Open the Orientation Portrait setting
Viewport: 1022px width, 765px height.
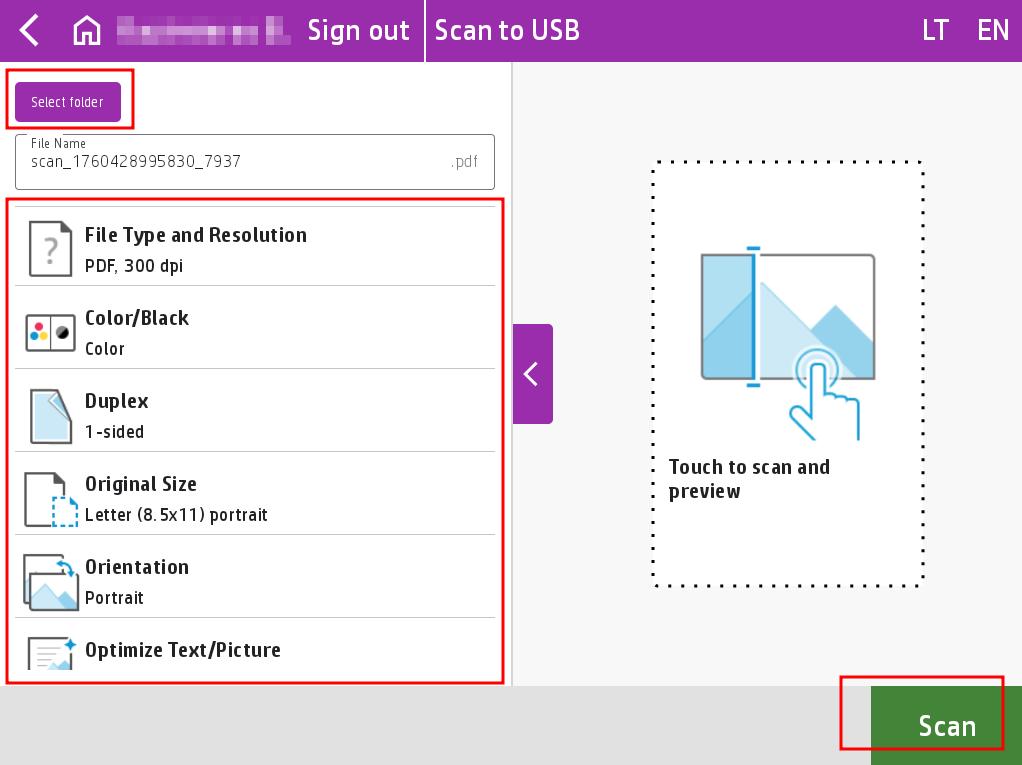click(x=290, y=582)
